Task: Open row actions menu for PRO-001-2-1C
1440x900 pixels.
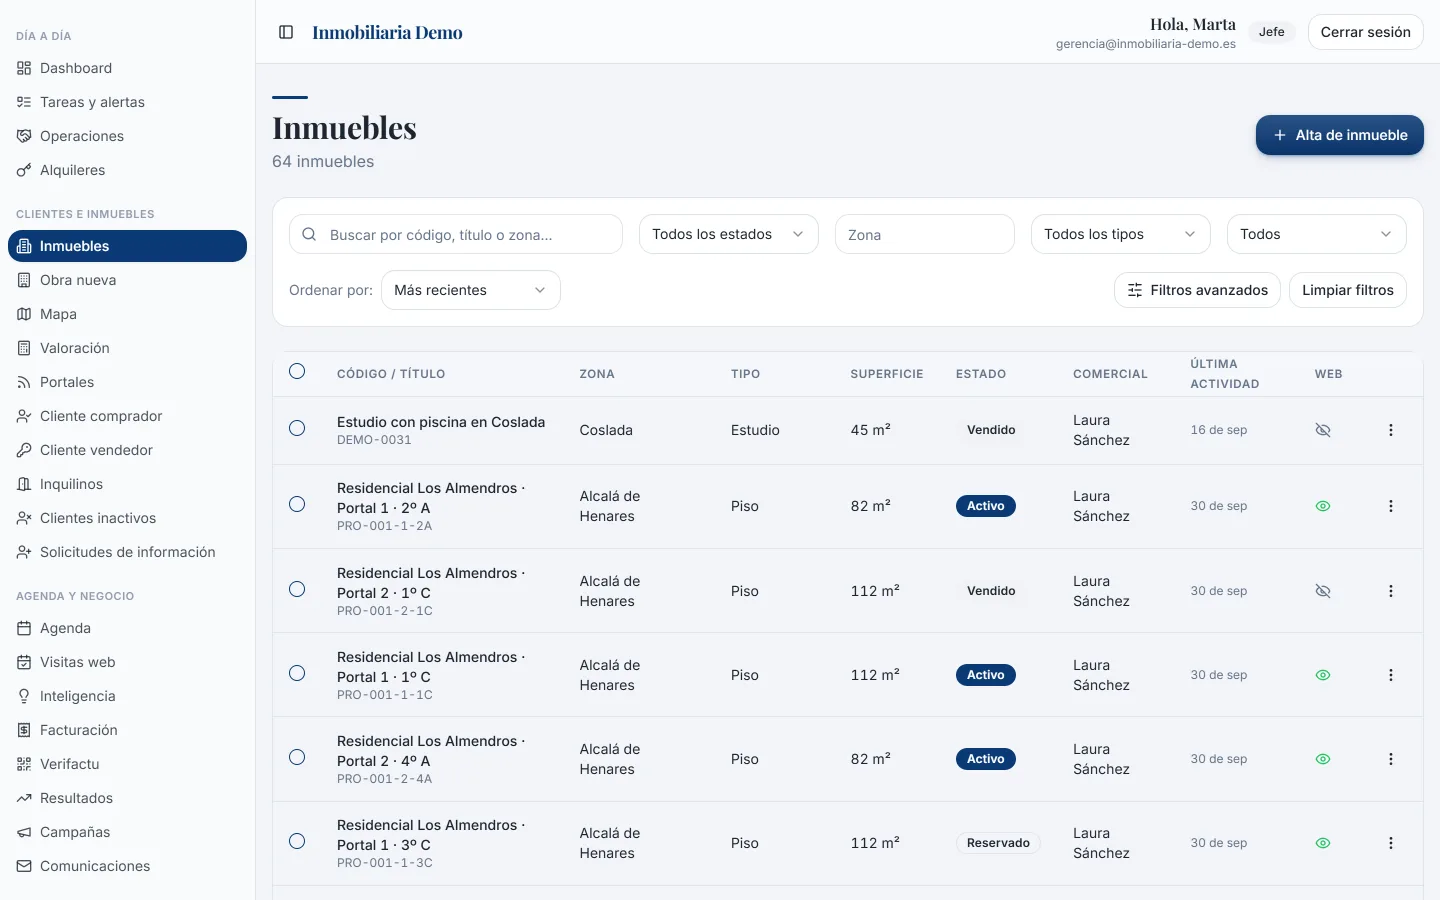Action: tap(1390, 591)
